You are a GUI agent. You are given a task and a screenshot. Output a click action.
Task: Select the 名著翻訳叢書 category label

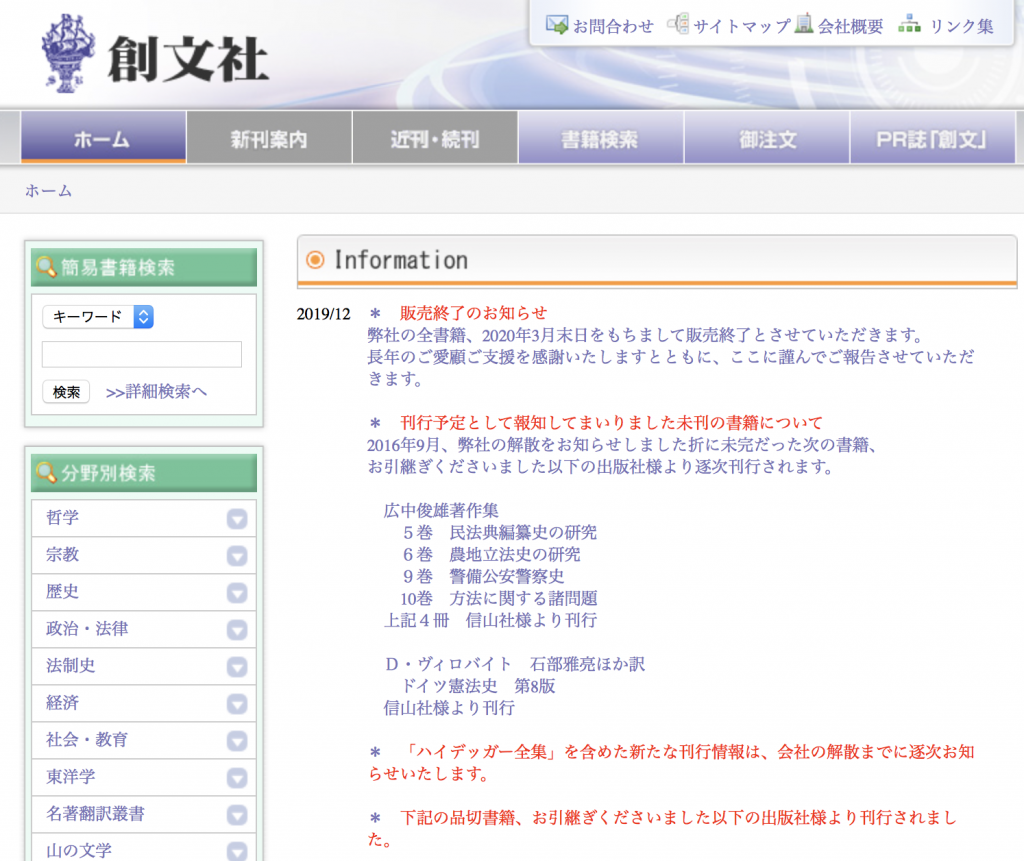95,813
